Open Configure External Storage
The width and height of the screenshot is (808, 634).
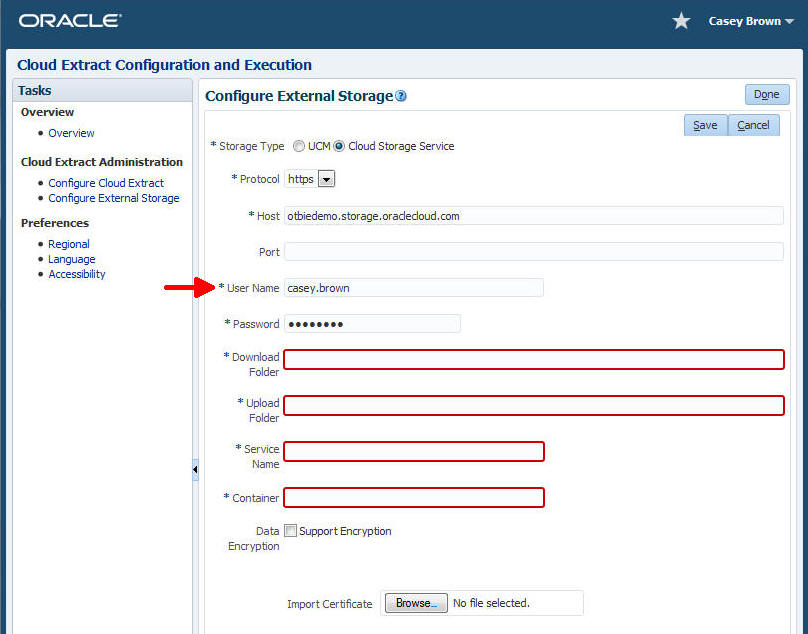(x=113, y=197)
